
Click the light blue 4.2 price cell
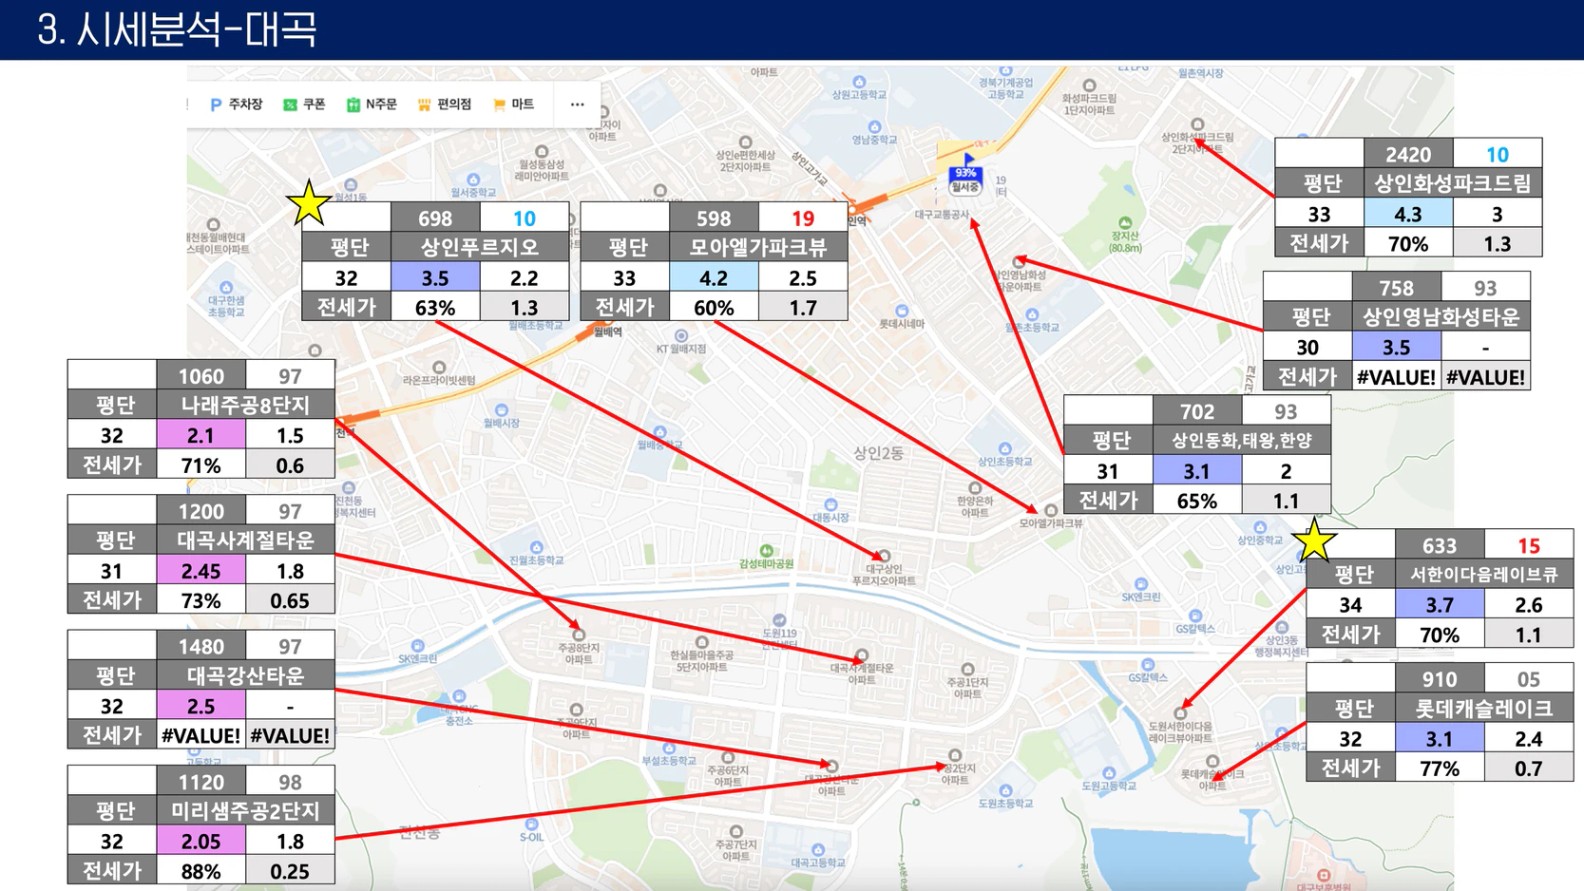(714, 277)
